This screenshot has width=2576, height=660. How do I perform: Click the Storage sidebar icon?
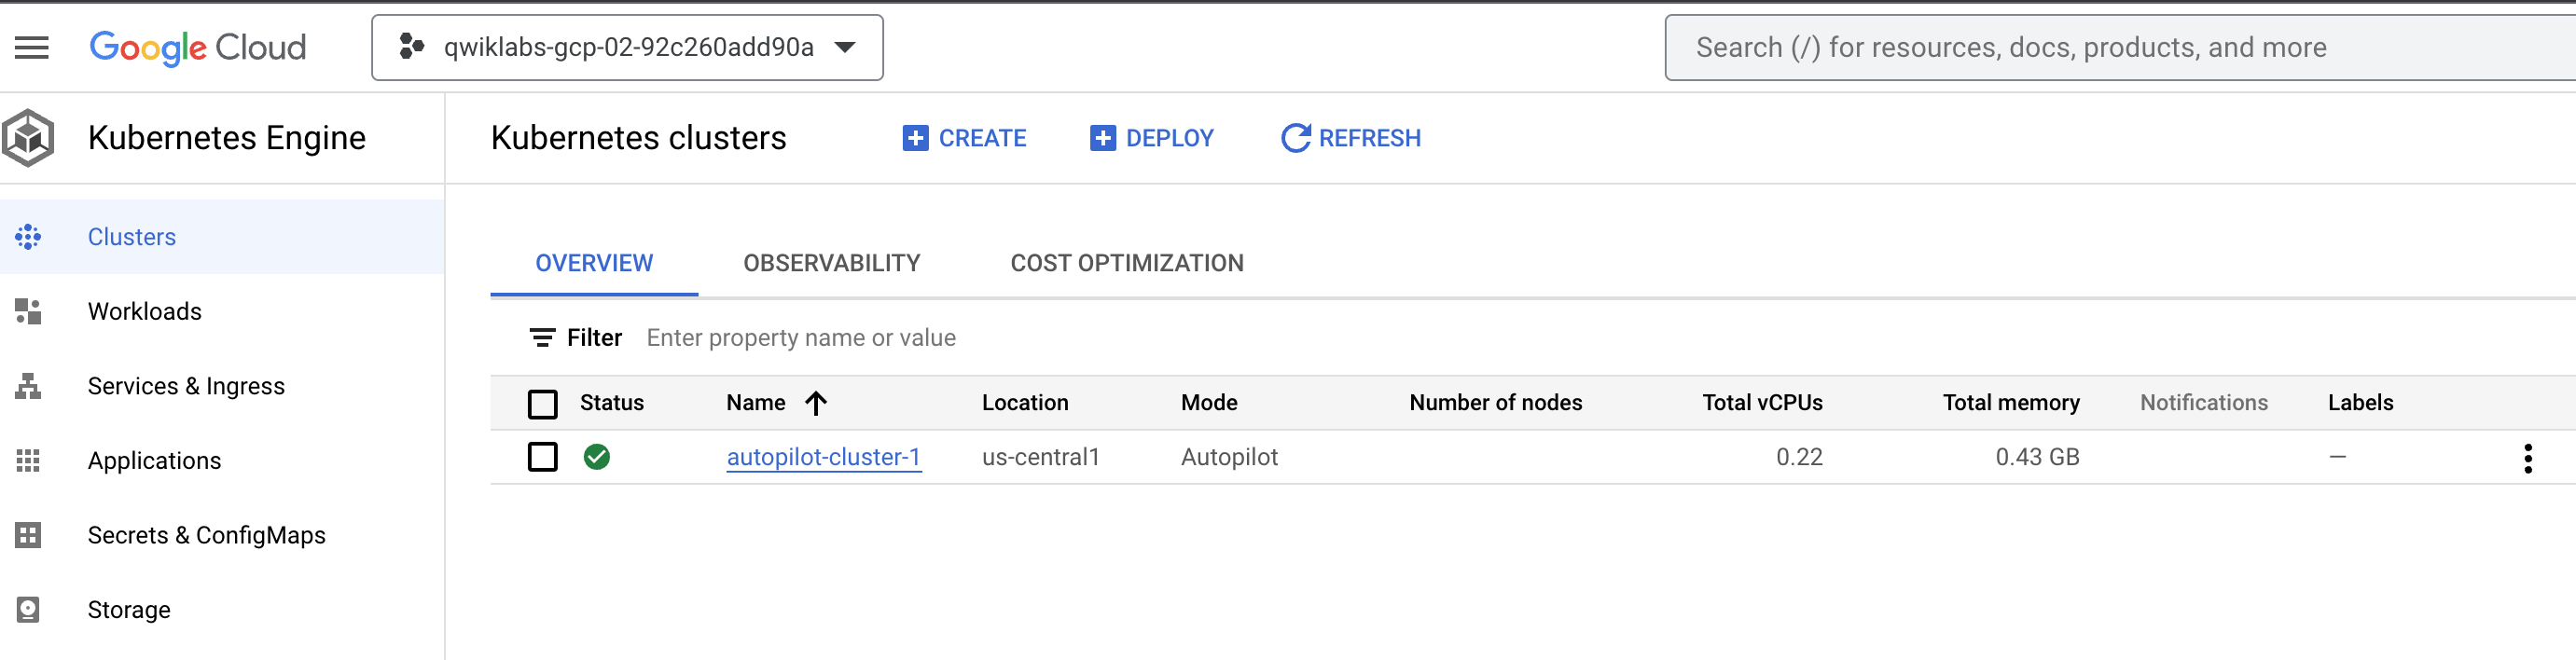pos(28,609)
